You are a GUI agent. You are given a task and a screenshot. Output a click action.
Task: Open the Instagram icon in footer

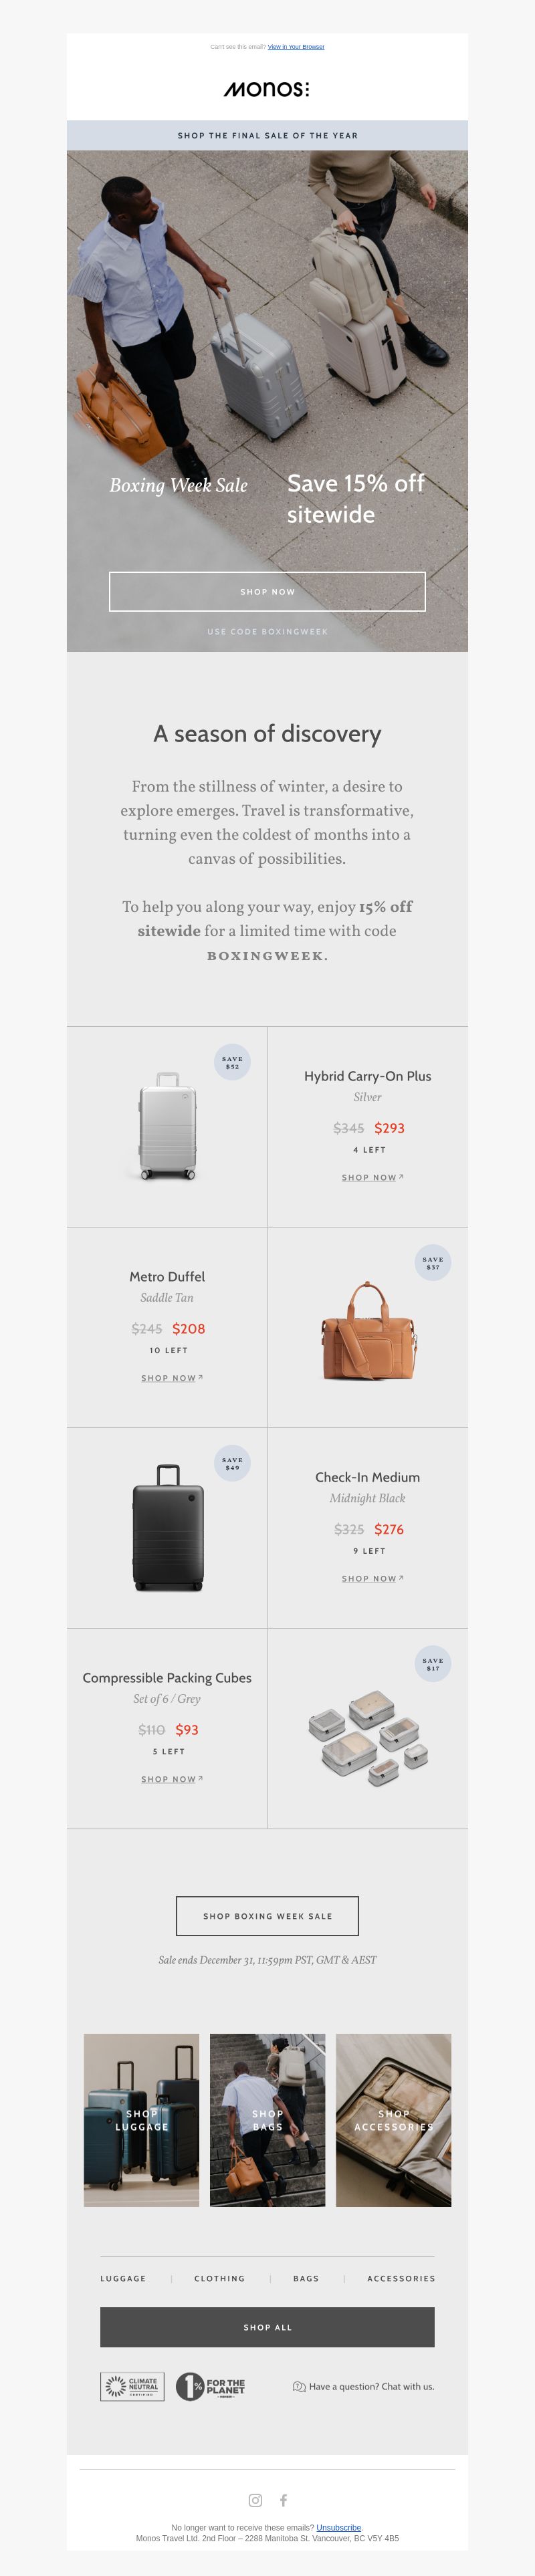click(x=255, y=2500)
